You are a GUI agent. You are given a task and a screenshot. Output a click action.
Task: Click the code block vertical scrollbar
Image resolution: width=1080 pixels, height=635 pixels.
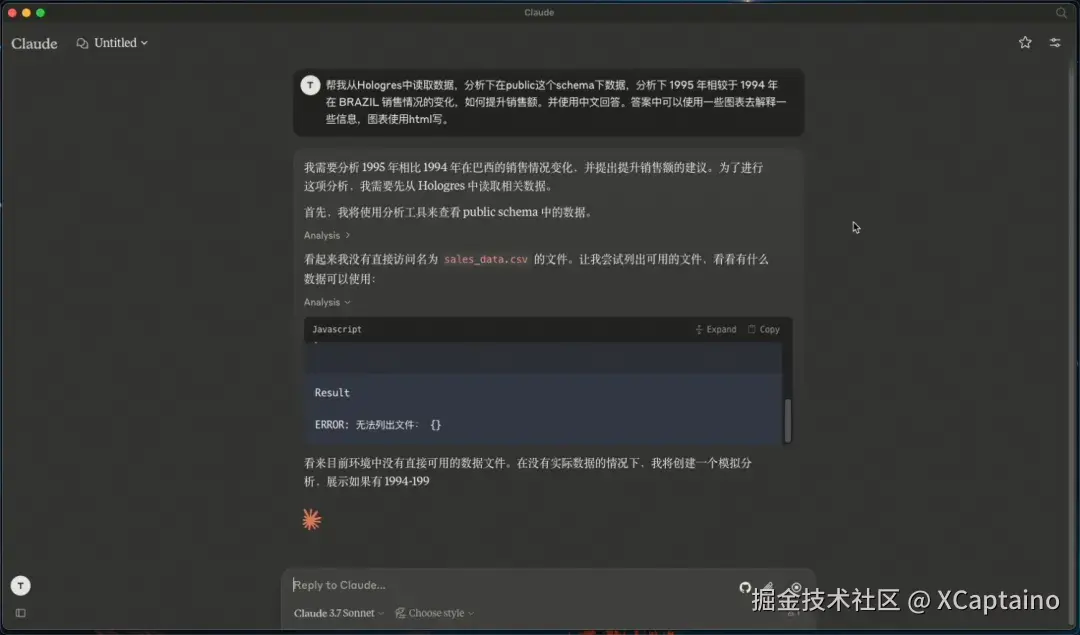pyautogui.click(x=788, y=420)
